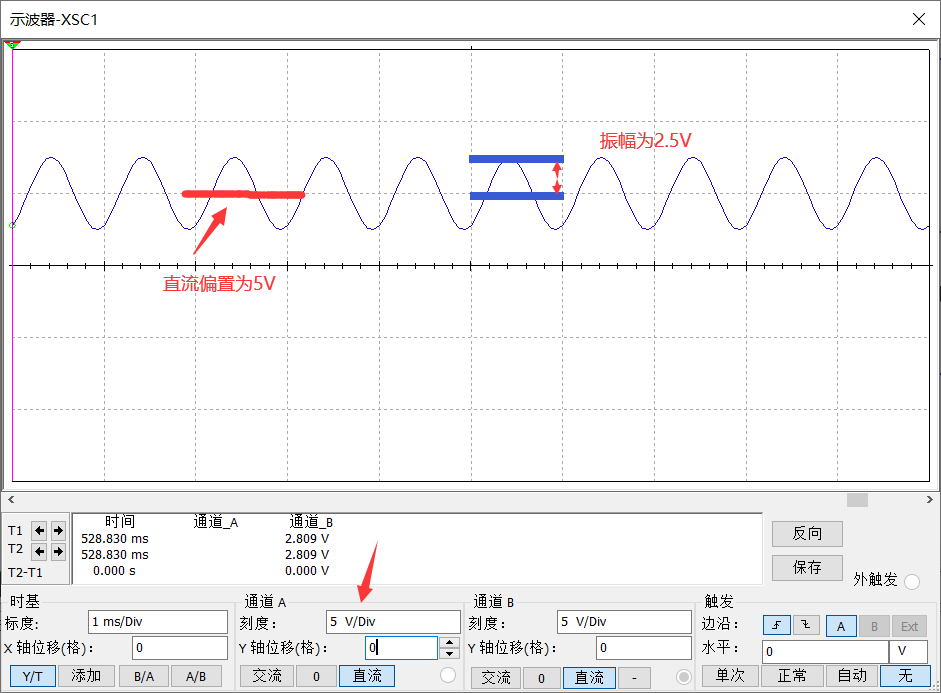Screen dimensions: 941x693
Task: Move T2 cursor left with arrow
Action: tap(40, 551)
